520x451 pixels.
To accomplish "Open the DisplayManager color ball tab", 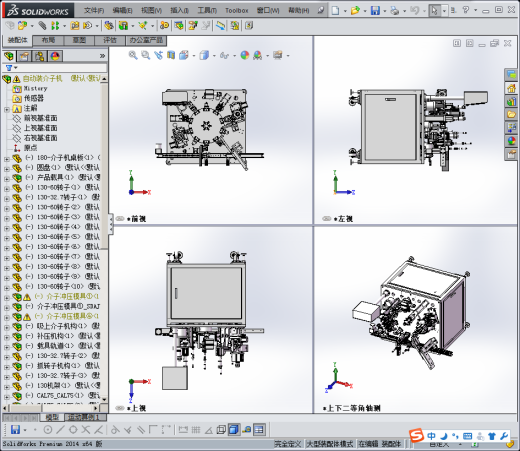I will (x=55, y=56).
